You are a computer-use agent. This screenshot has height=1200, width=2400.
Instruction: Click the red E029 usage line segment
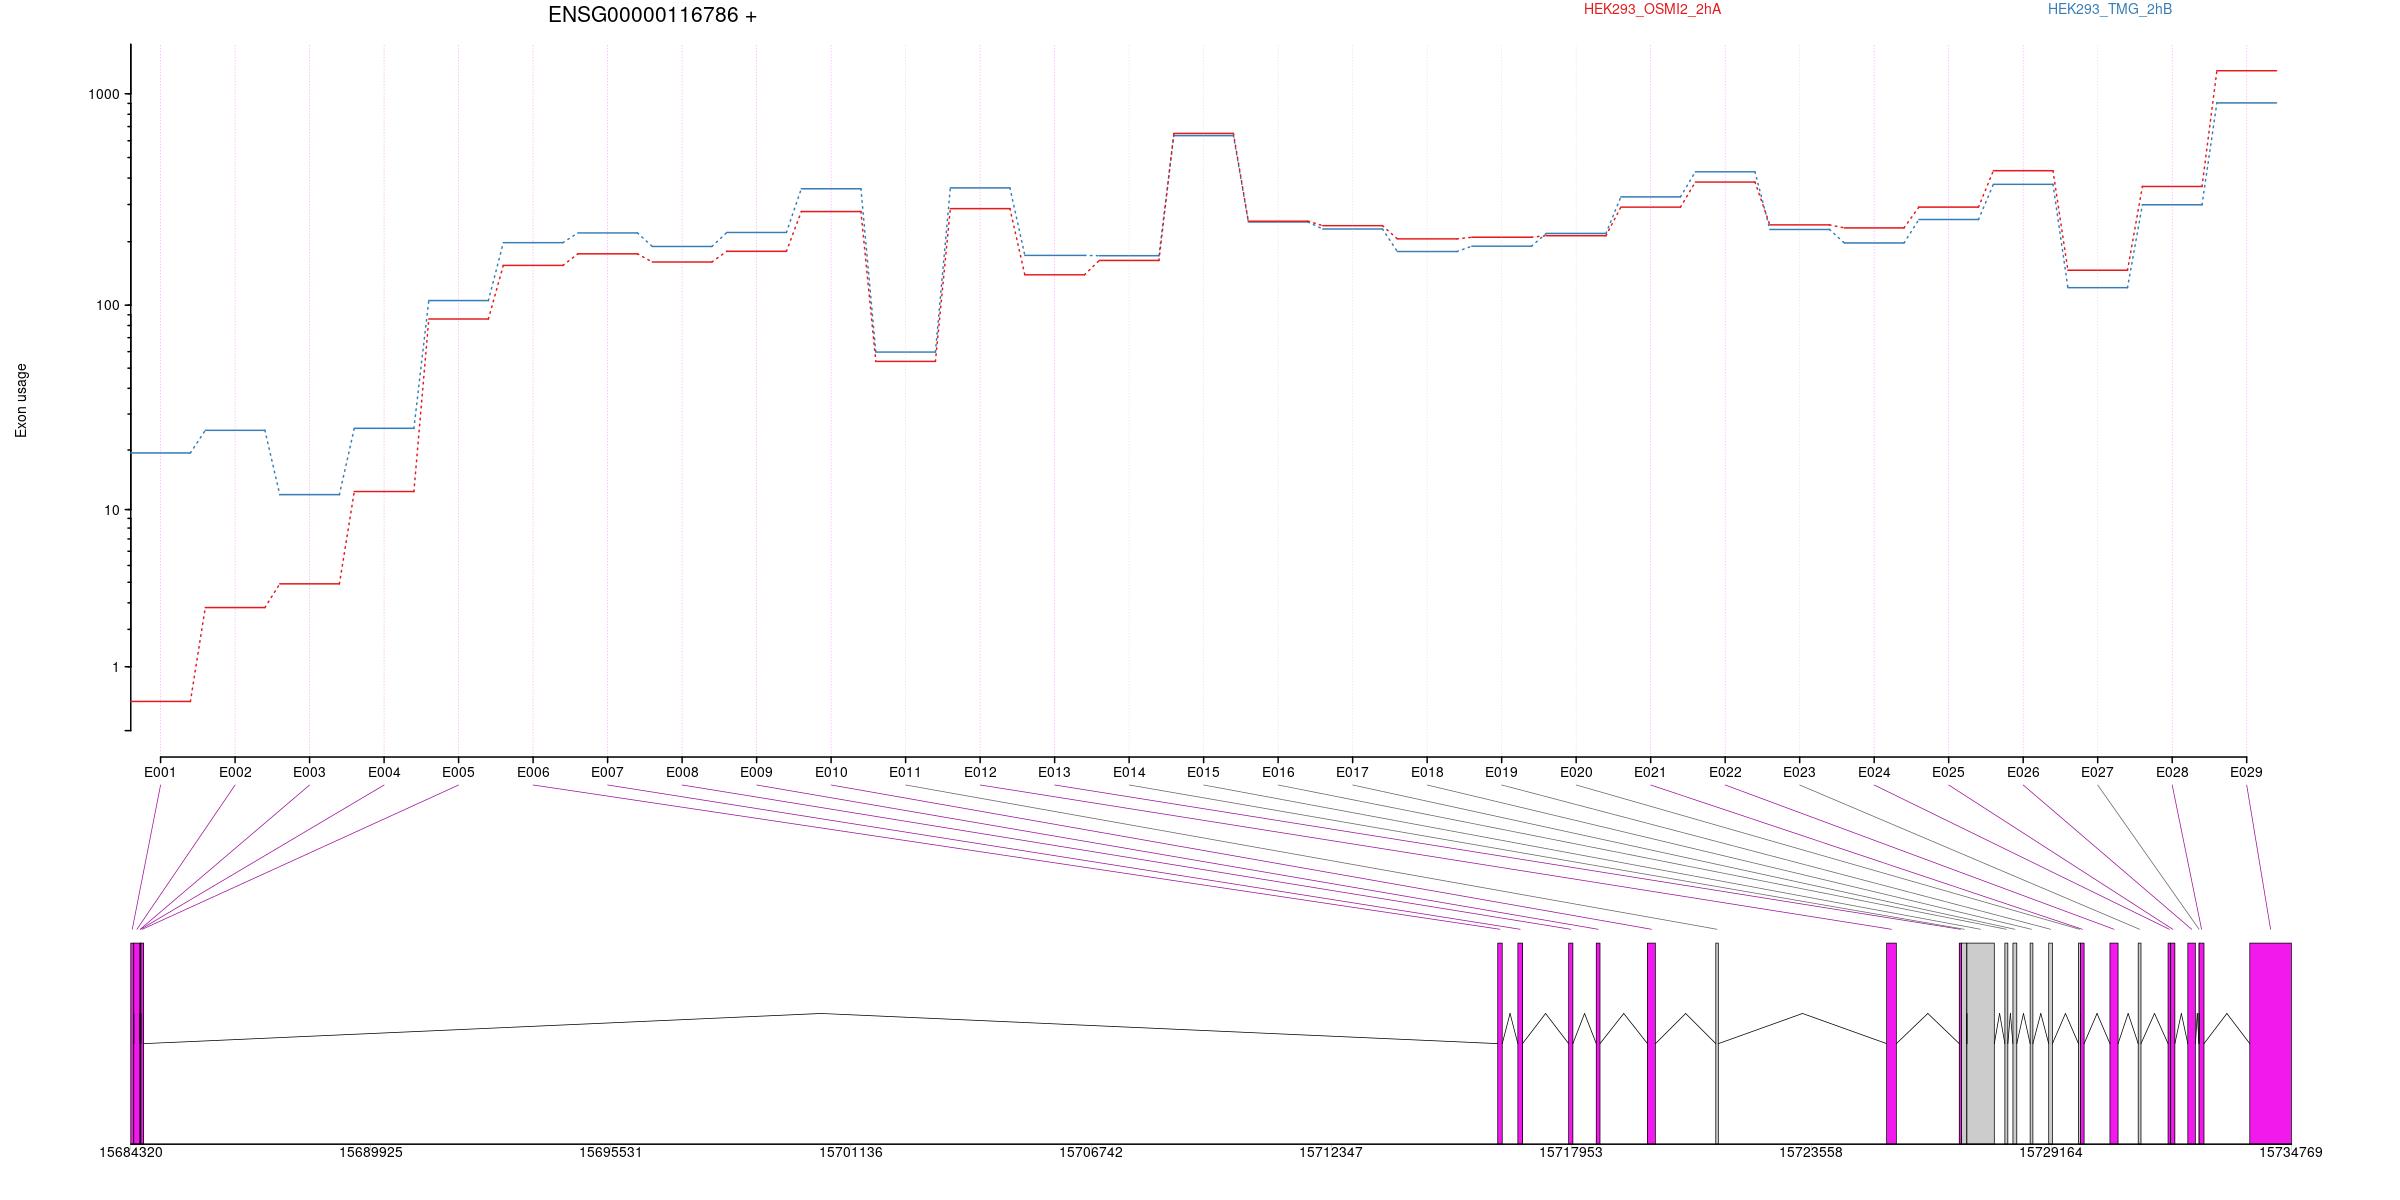pos(2246,71)
